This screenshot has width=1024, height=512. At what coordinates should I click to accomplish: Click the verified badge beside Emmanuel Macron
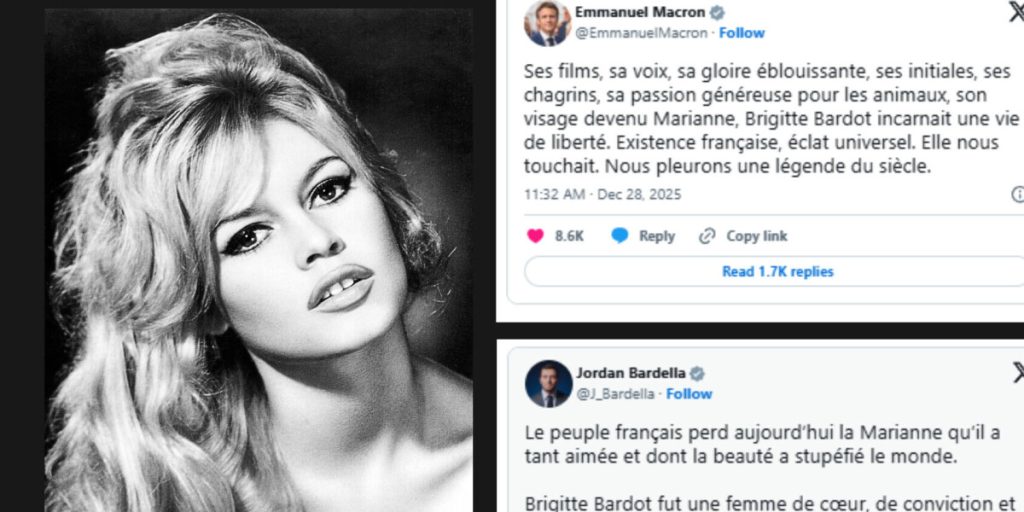[717, 13]
